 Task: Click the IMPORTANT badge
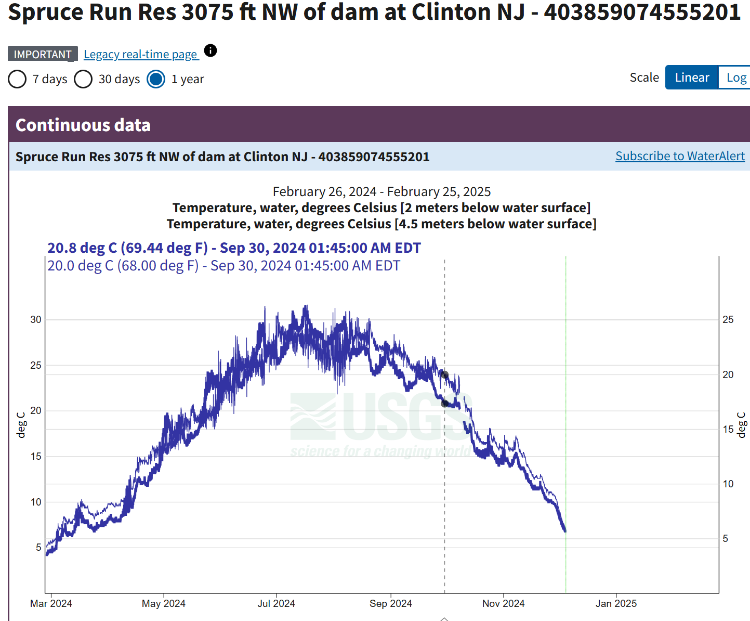coord(43,54)
